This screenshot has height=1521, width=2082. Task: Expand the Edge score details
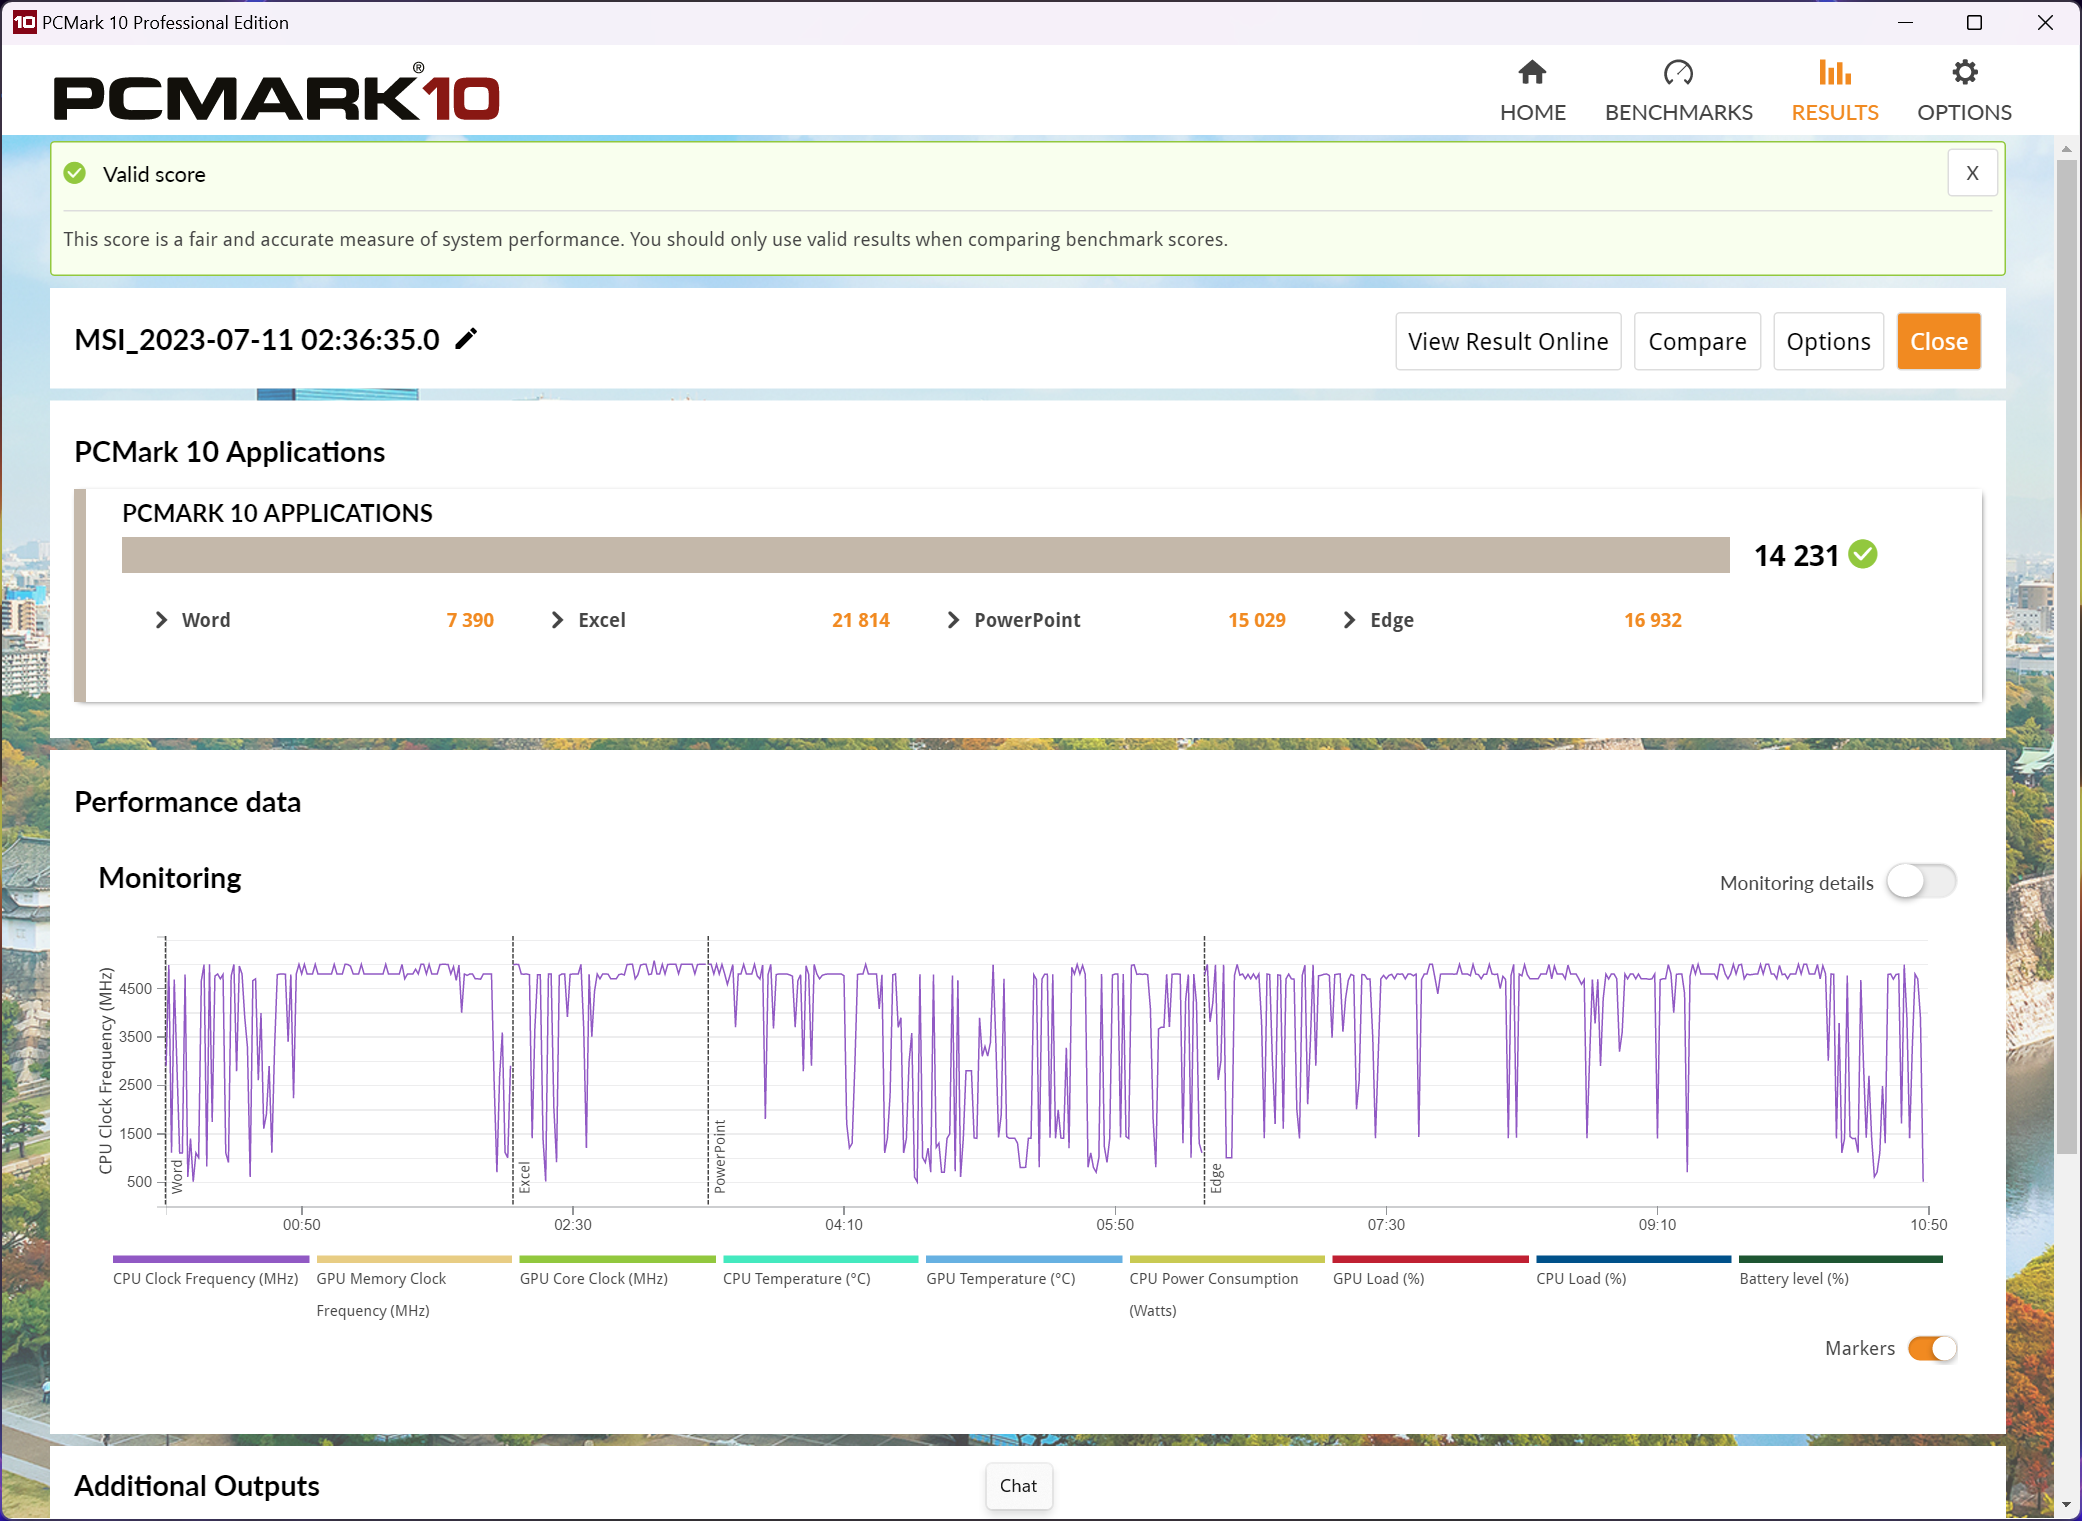(1349, 620)
